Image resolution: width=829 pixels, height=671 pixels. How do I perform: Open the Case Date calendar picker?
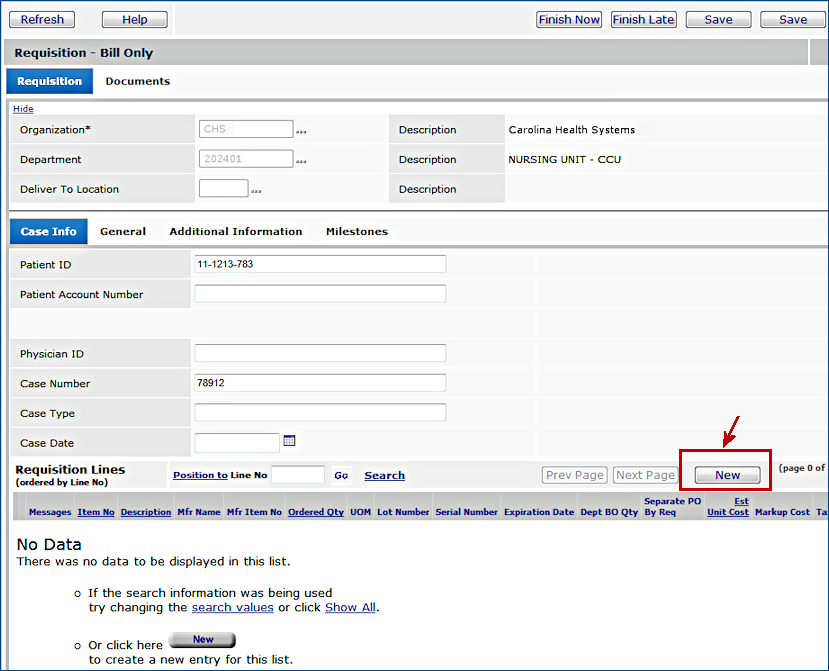point(289,441)
